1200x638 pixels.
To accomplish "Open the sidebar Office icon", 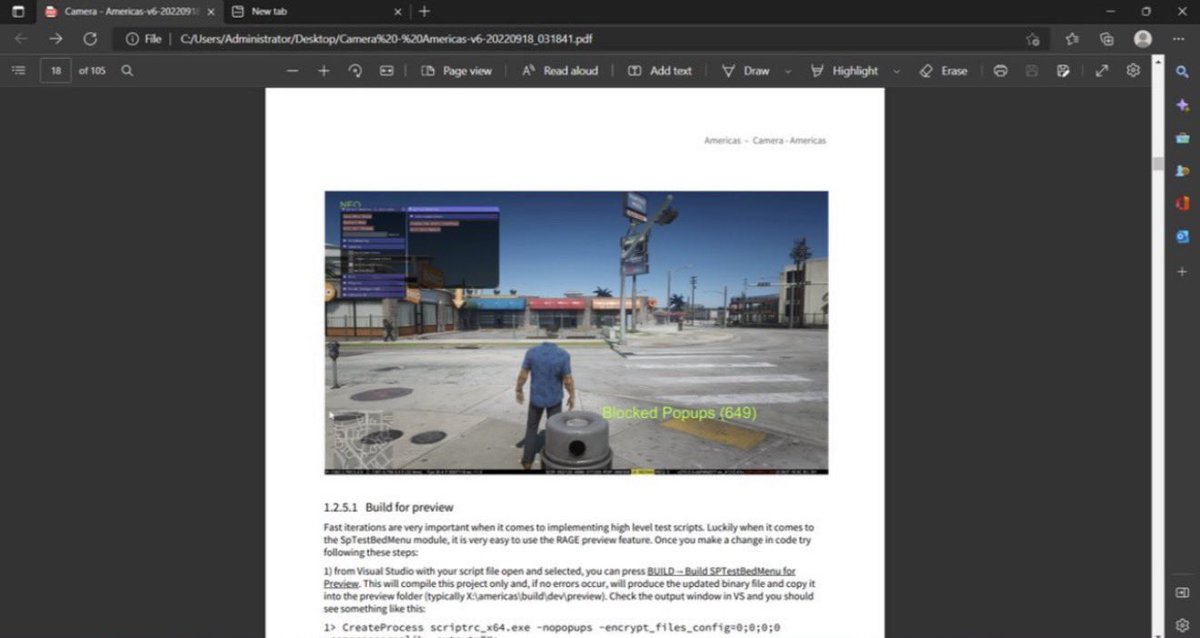I will coord(1182,204).
